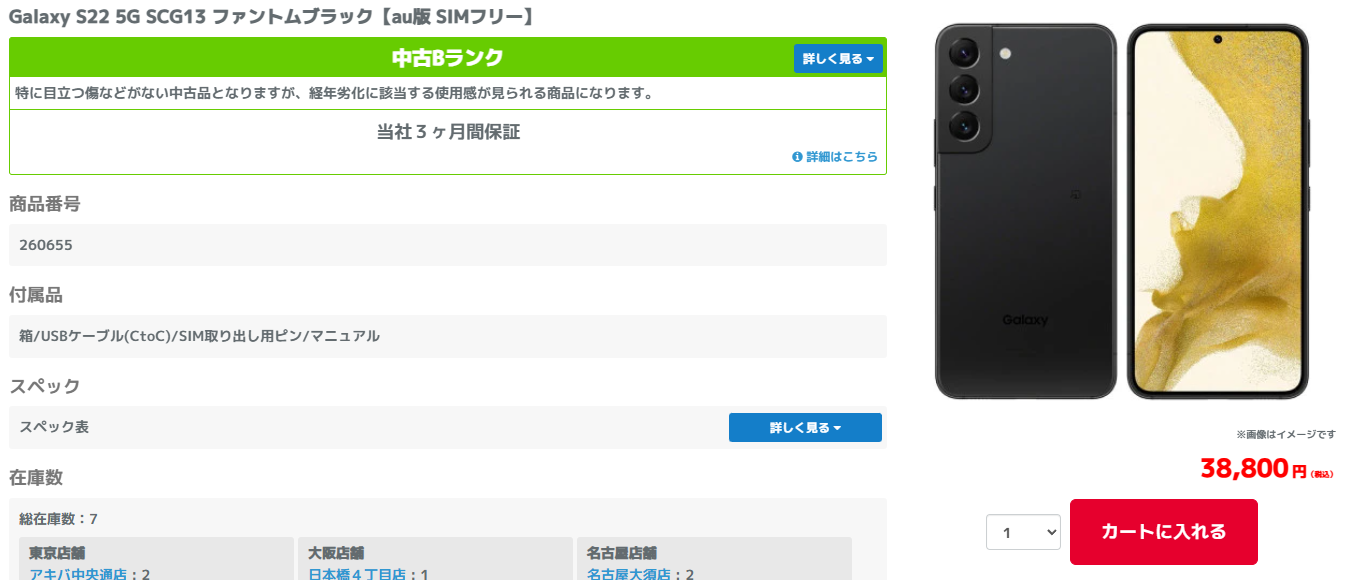
Task: Click the green 中古Bランク banner
Action: pyautogui.click(x=447, y=58)
